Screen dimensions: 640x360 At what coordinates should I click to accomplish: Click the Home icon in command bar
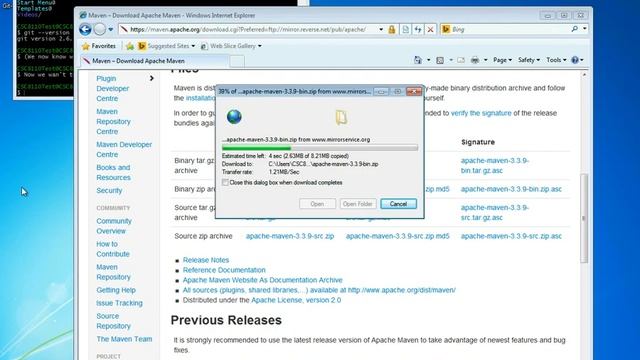[x=418, y=60]
